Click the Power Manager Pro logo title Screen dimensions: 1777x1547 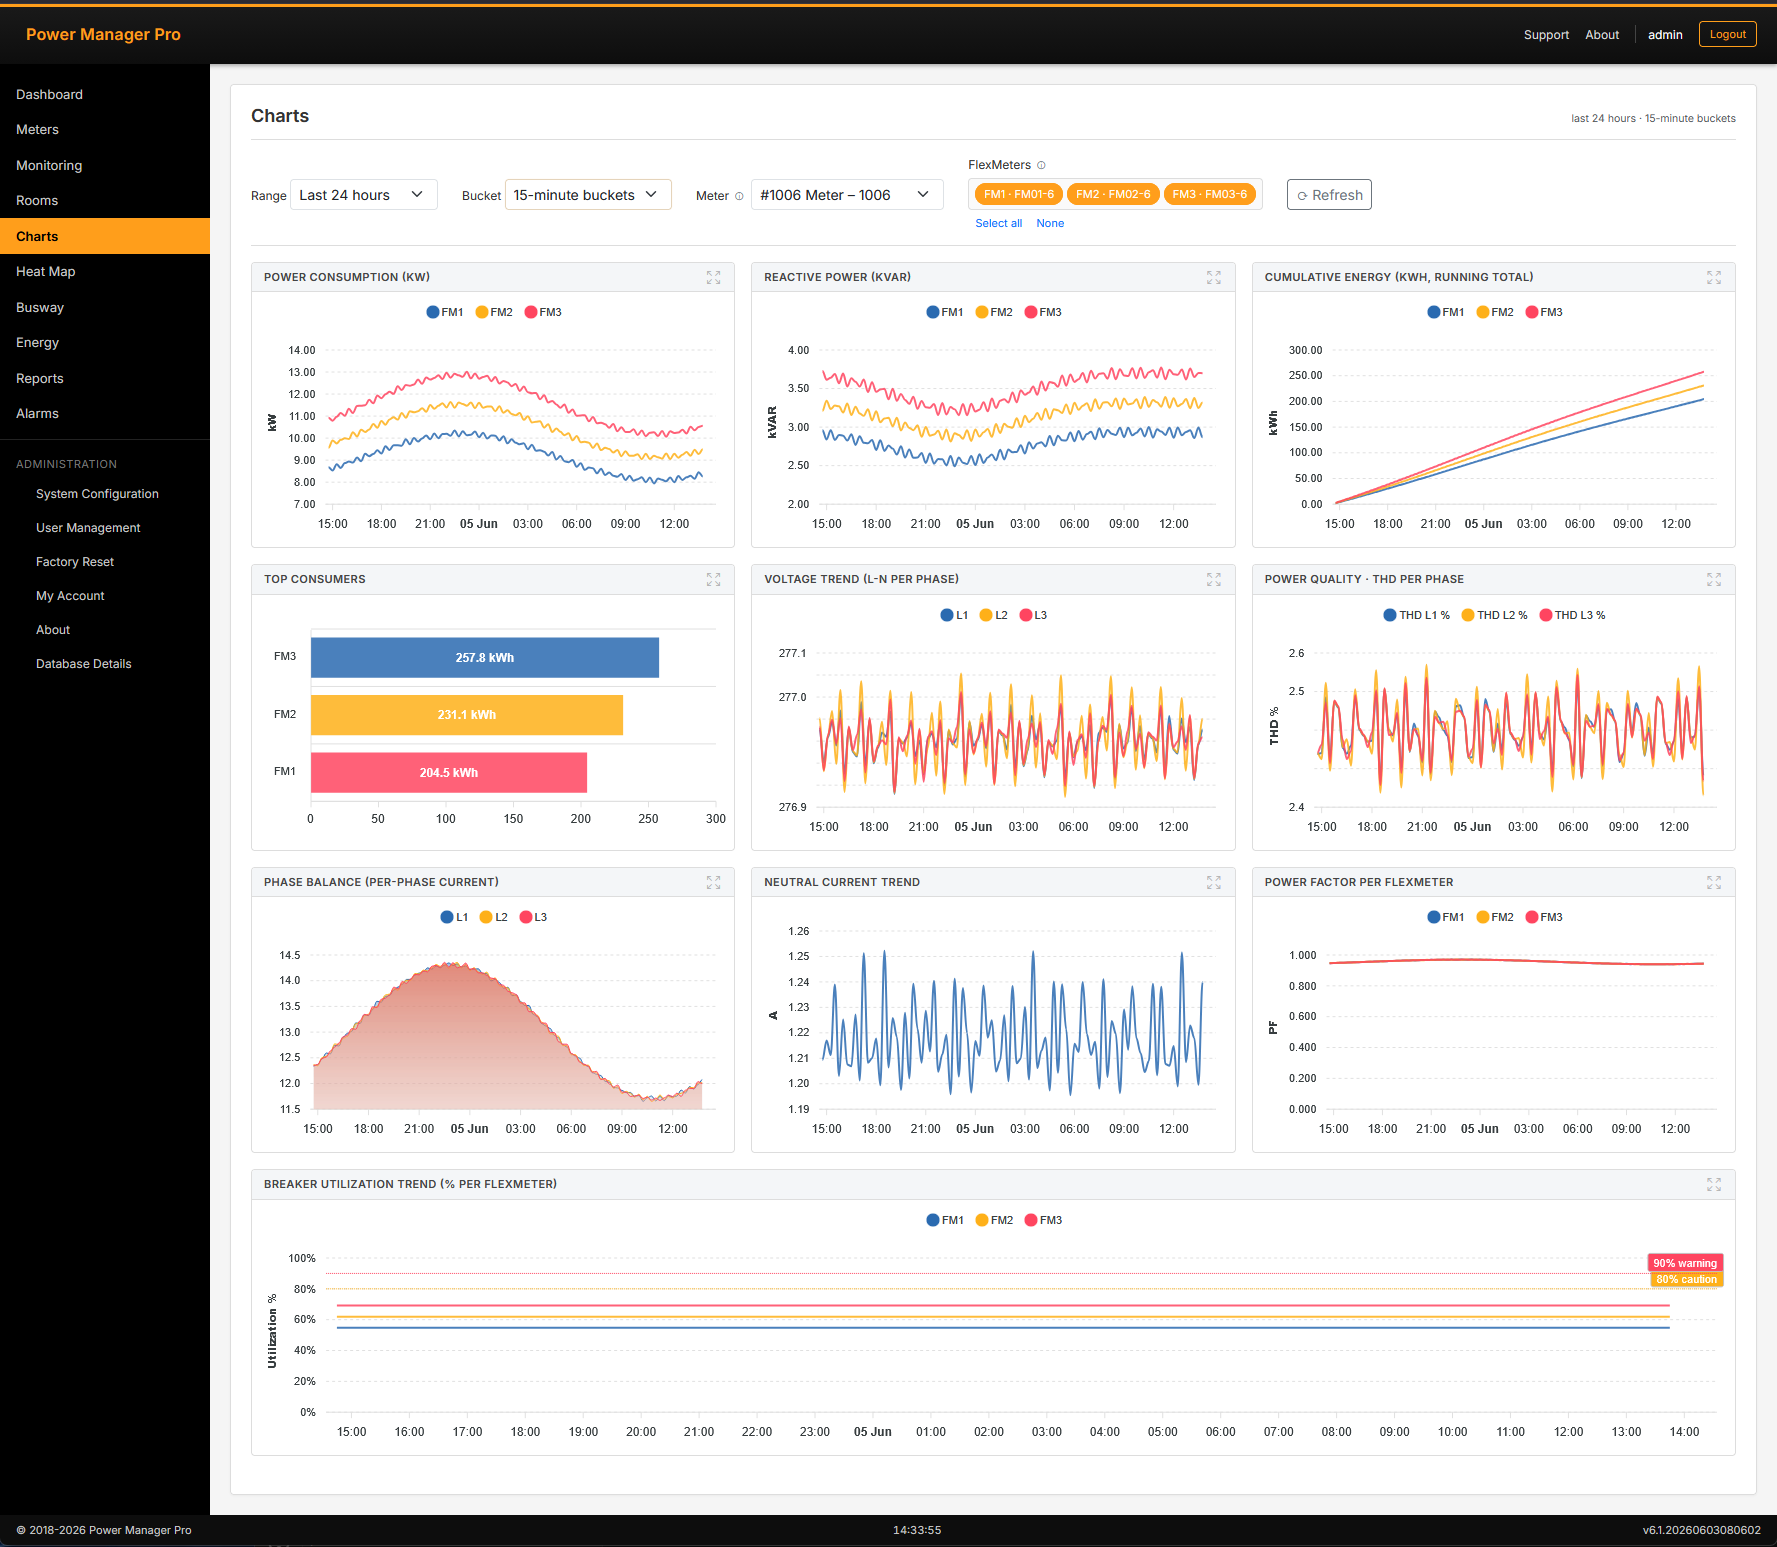pos(103,34)
